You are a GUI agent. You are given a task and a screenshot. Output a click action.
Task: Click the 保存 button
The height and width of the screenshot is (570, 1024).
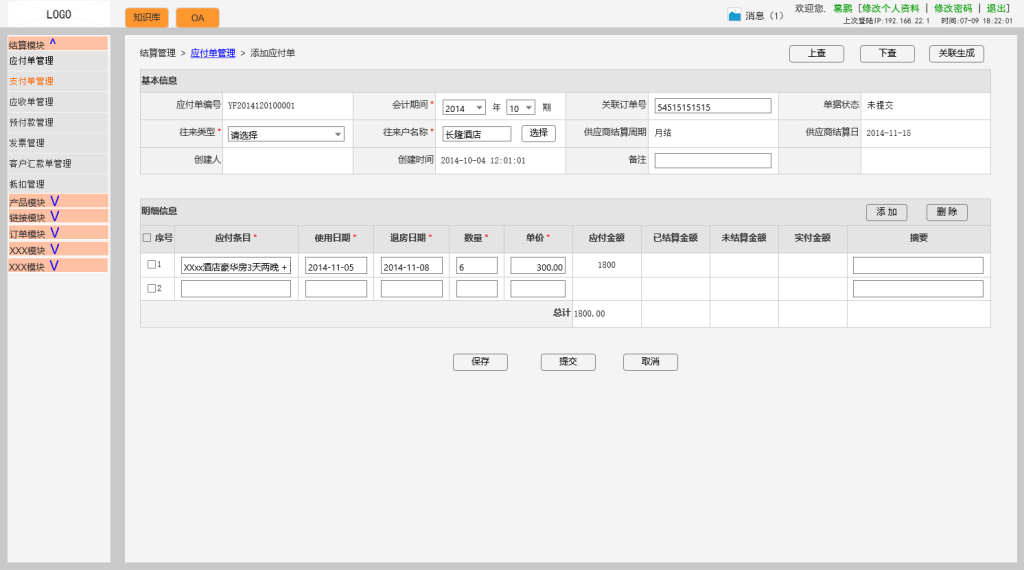[x=480, y=362]
